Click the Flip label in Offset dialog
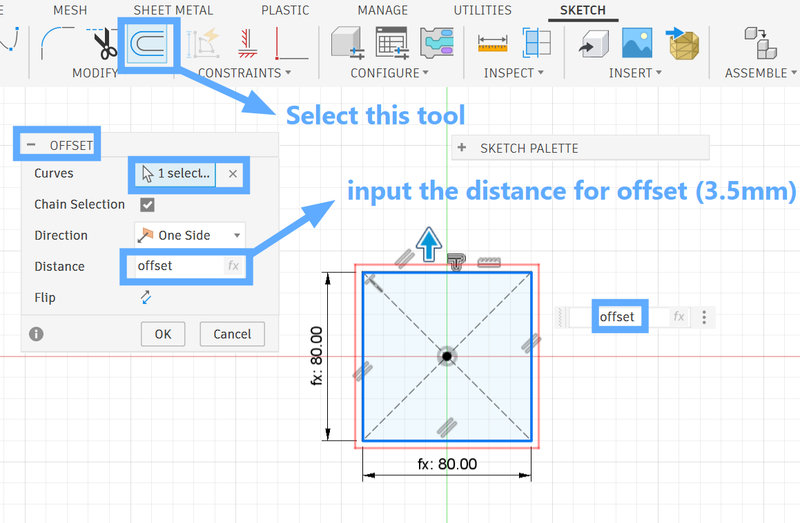This screenshot has height=523, width=800. tap(45, 297)
